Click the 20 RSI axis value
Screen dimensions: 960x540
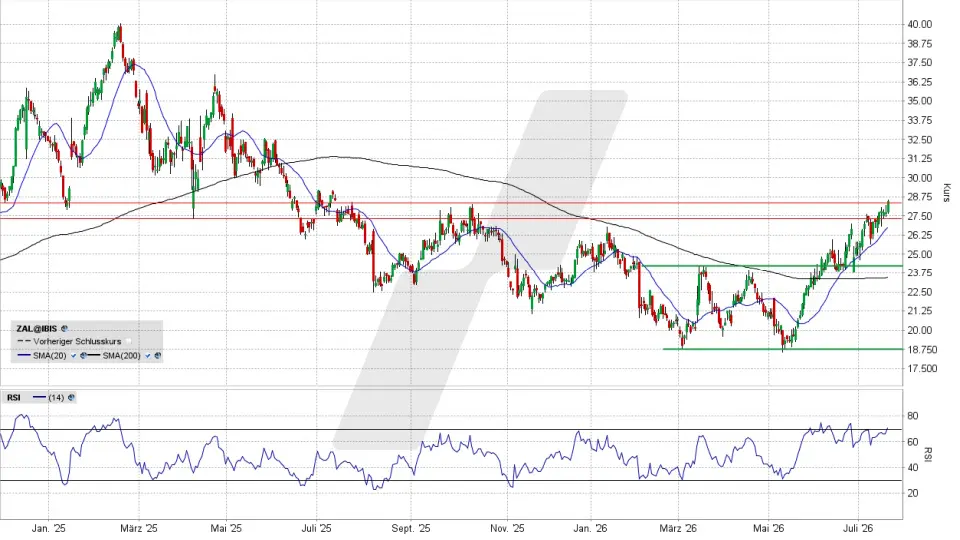913,493
